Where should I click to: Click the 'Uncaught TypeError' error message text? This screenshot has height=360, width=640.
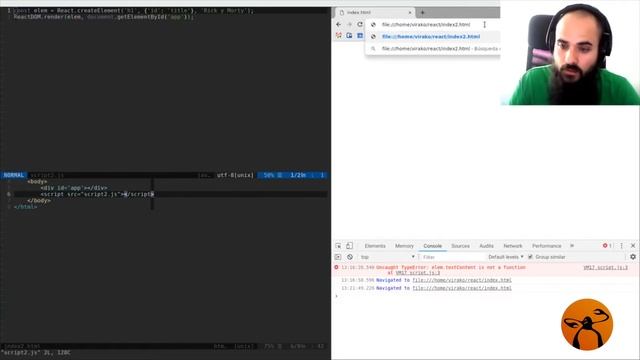pyautogui.click(x=451, y=267)
